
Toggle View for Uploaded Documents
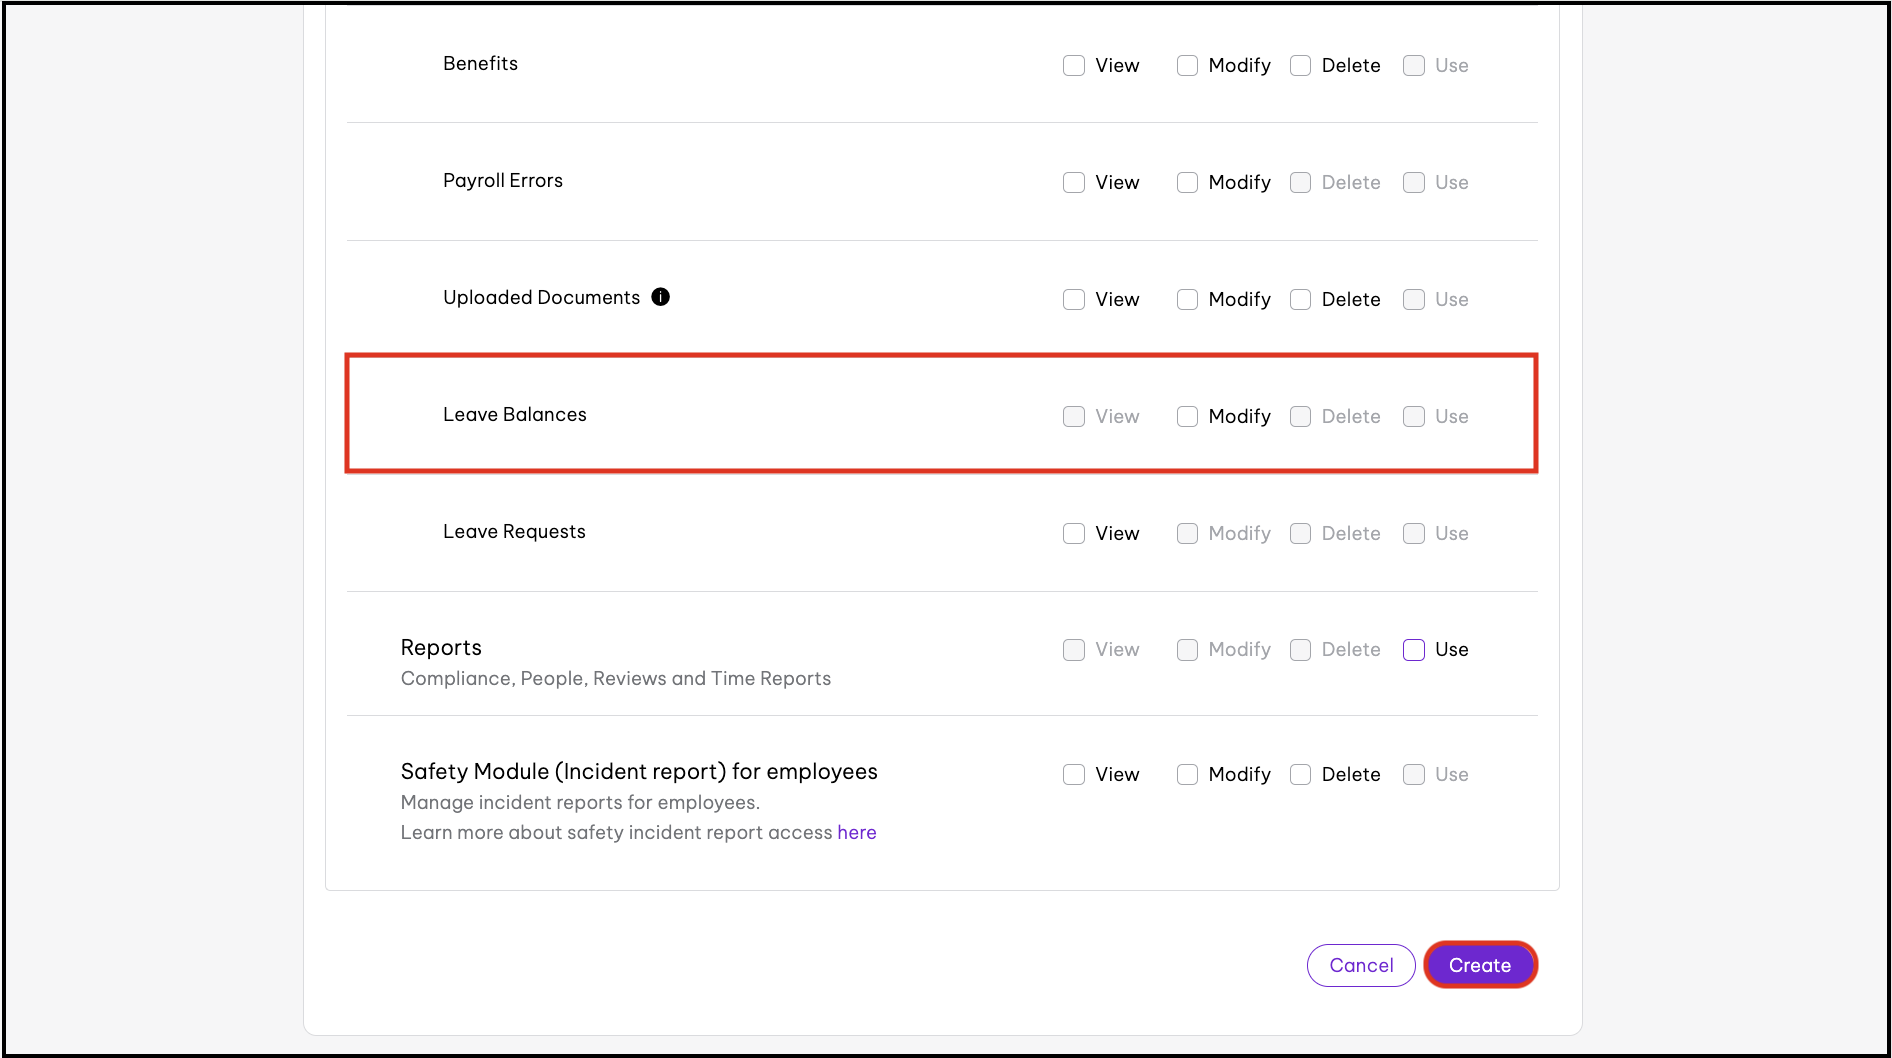tap(1074, 300)
